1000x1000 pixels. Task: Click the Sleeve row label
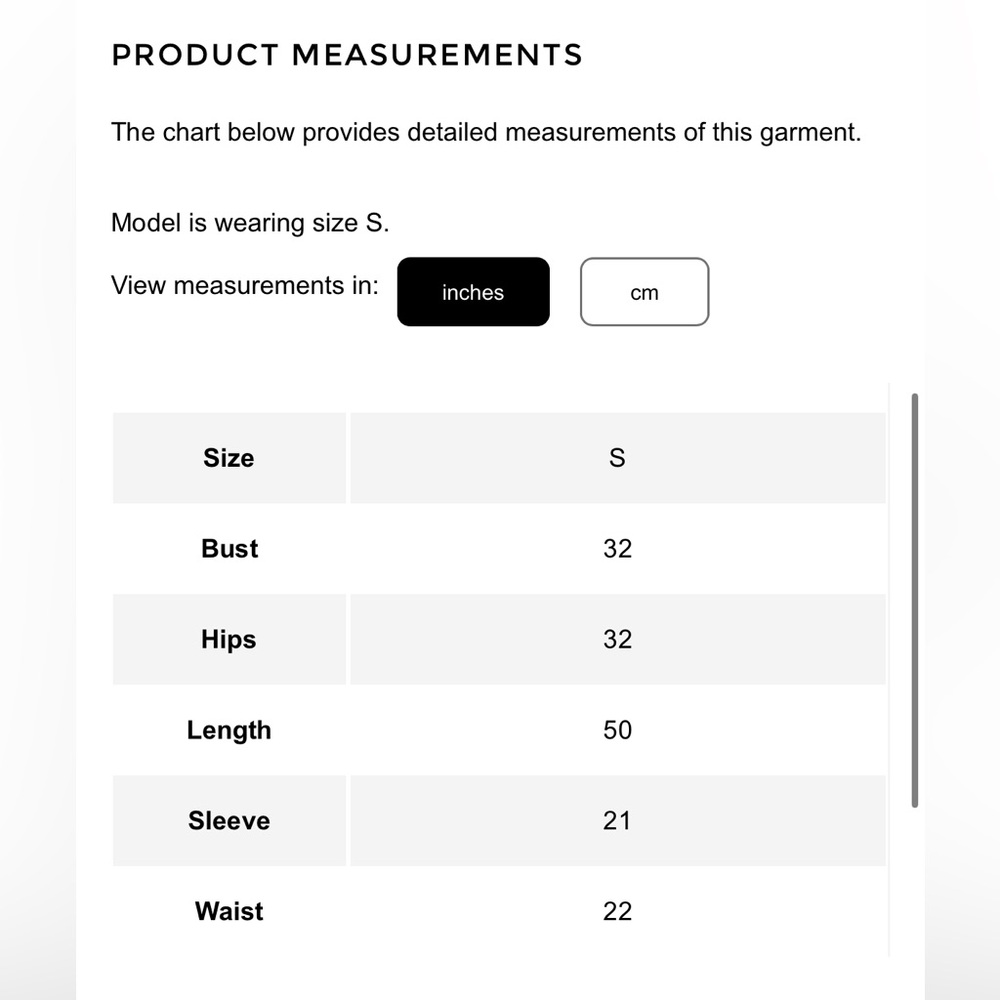pos(229,821)
